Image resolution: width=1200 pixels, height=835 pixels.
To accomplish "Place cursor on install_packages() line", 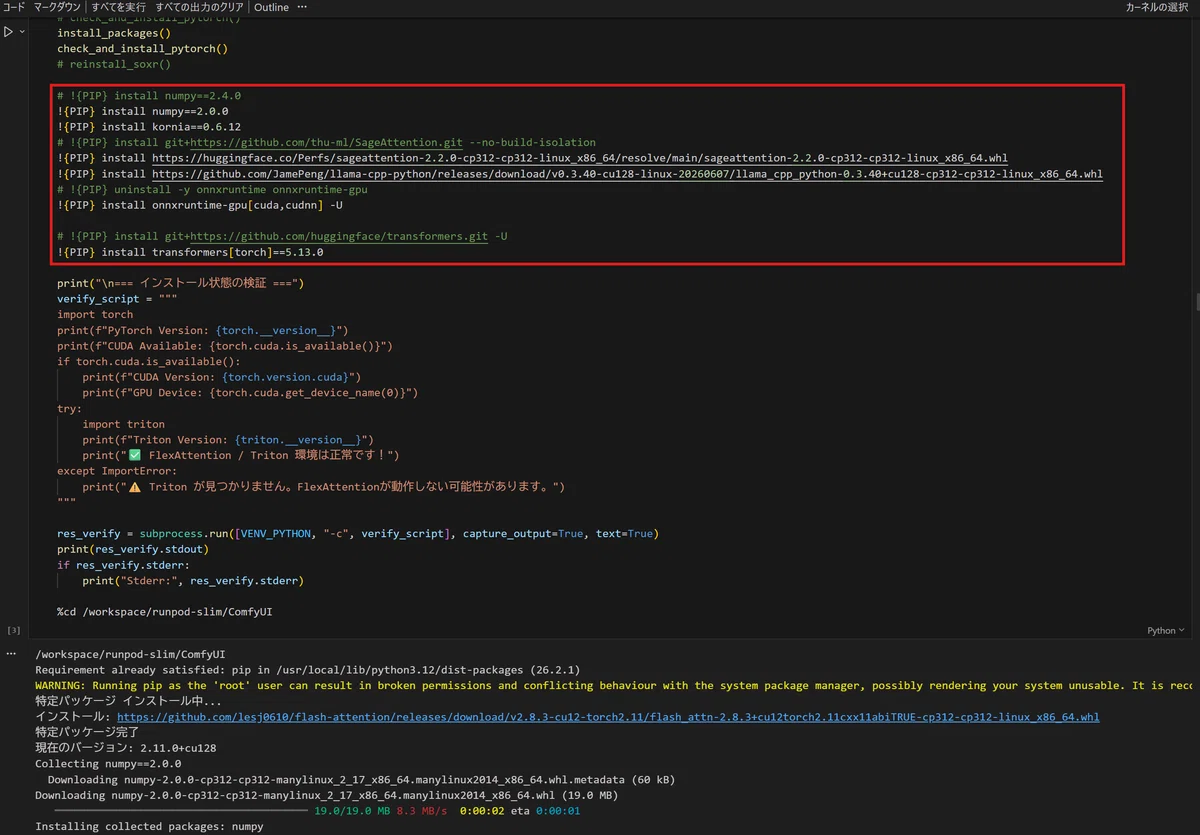I will [x=114, y=33].
